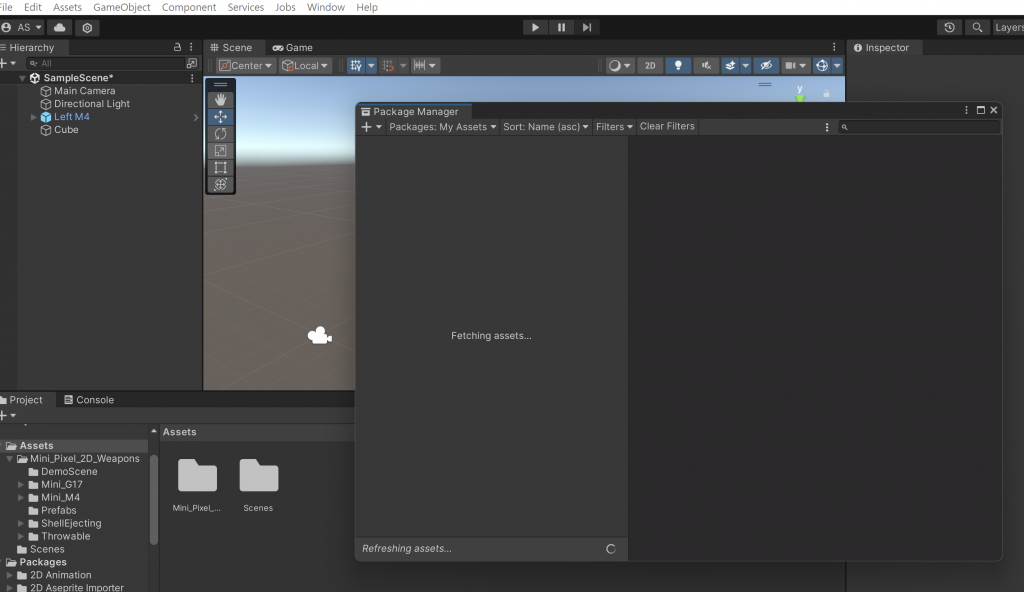The height and width of the screenshot is (592, 1024).
Task: Open the Filters dropdown in Package Manager
Action: point(614,127)
